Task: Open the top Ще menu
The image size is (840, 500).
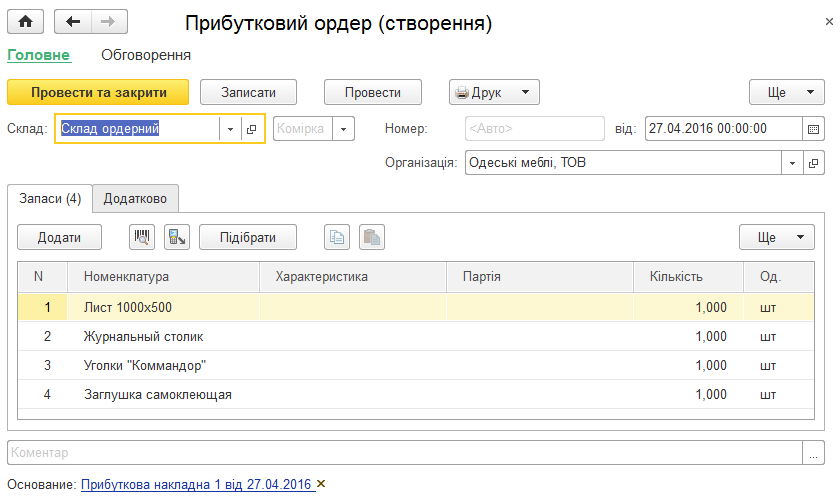Action: [787, 92]
